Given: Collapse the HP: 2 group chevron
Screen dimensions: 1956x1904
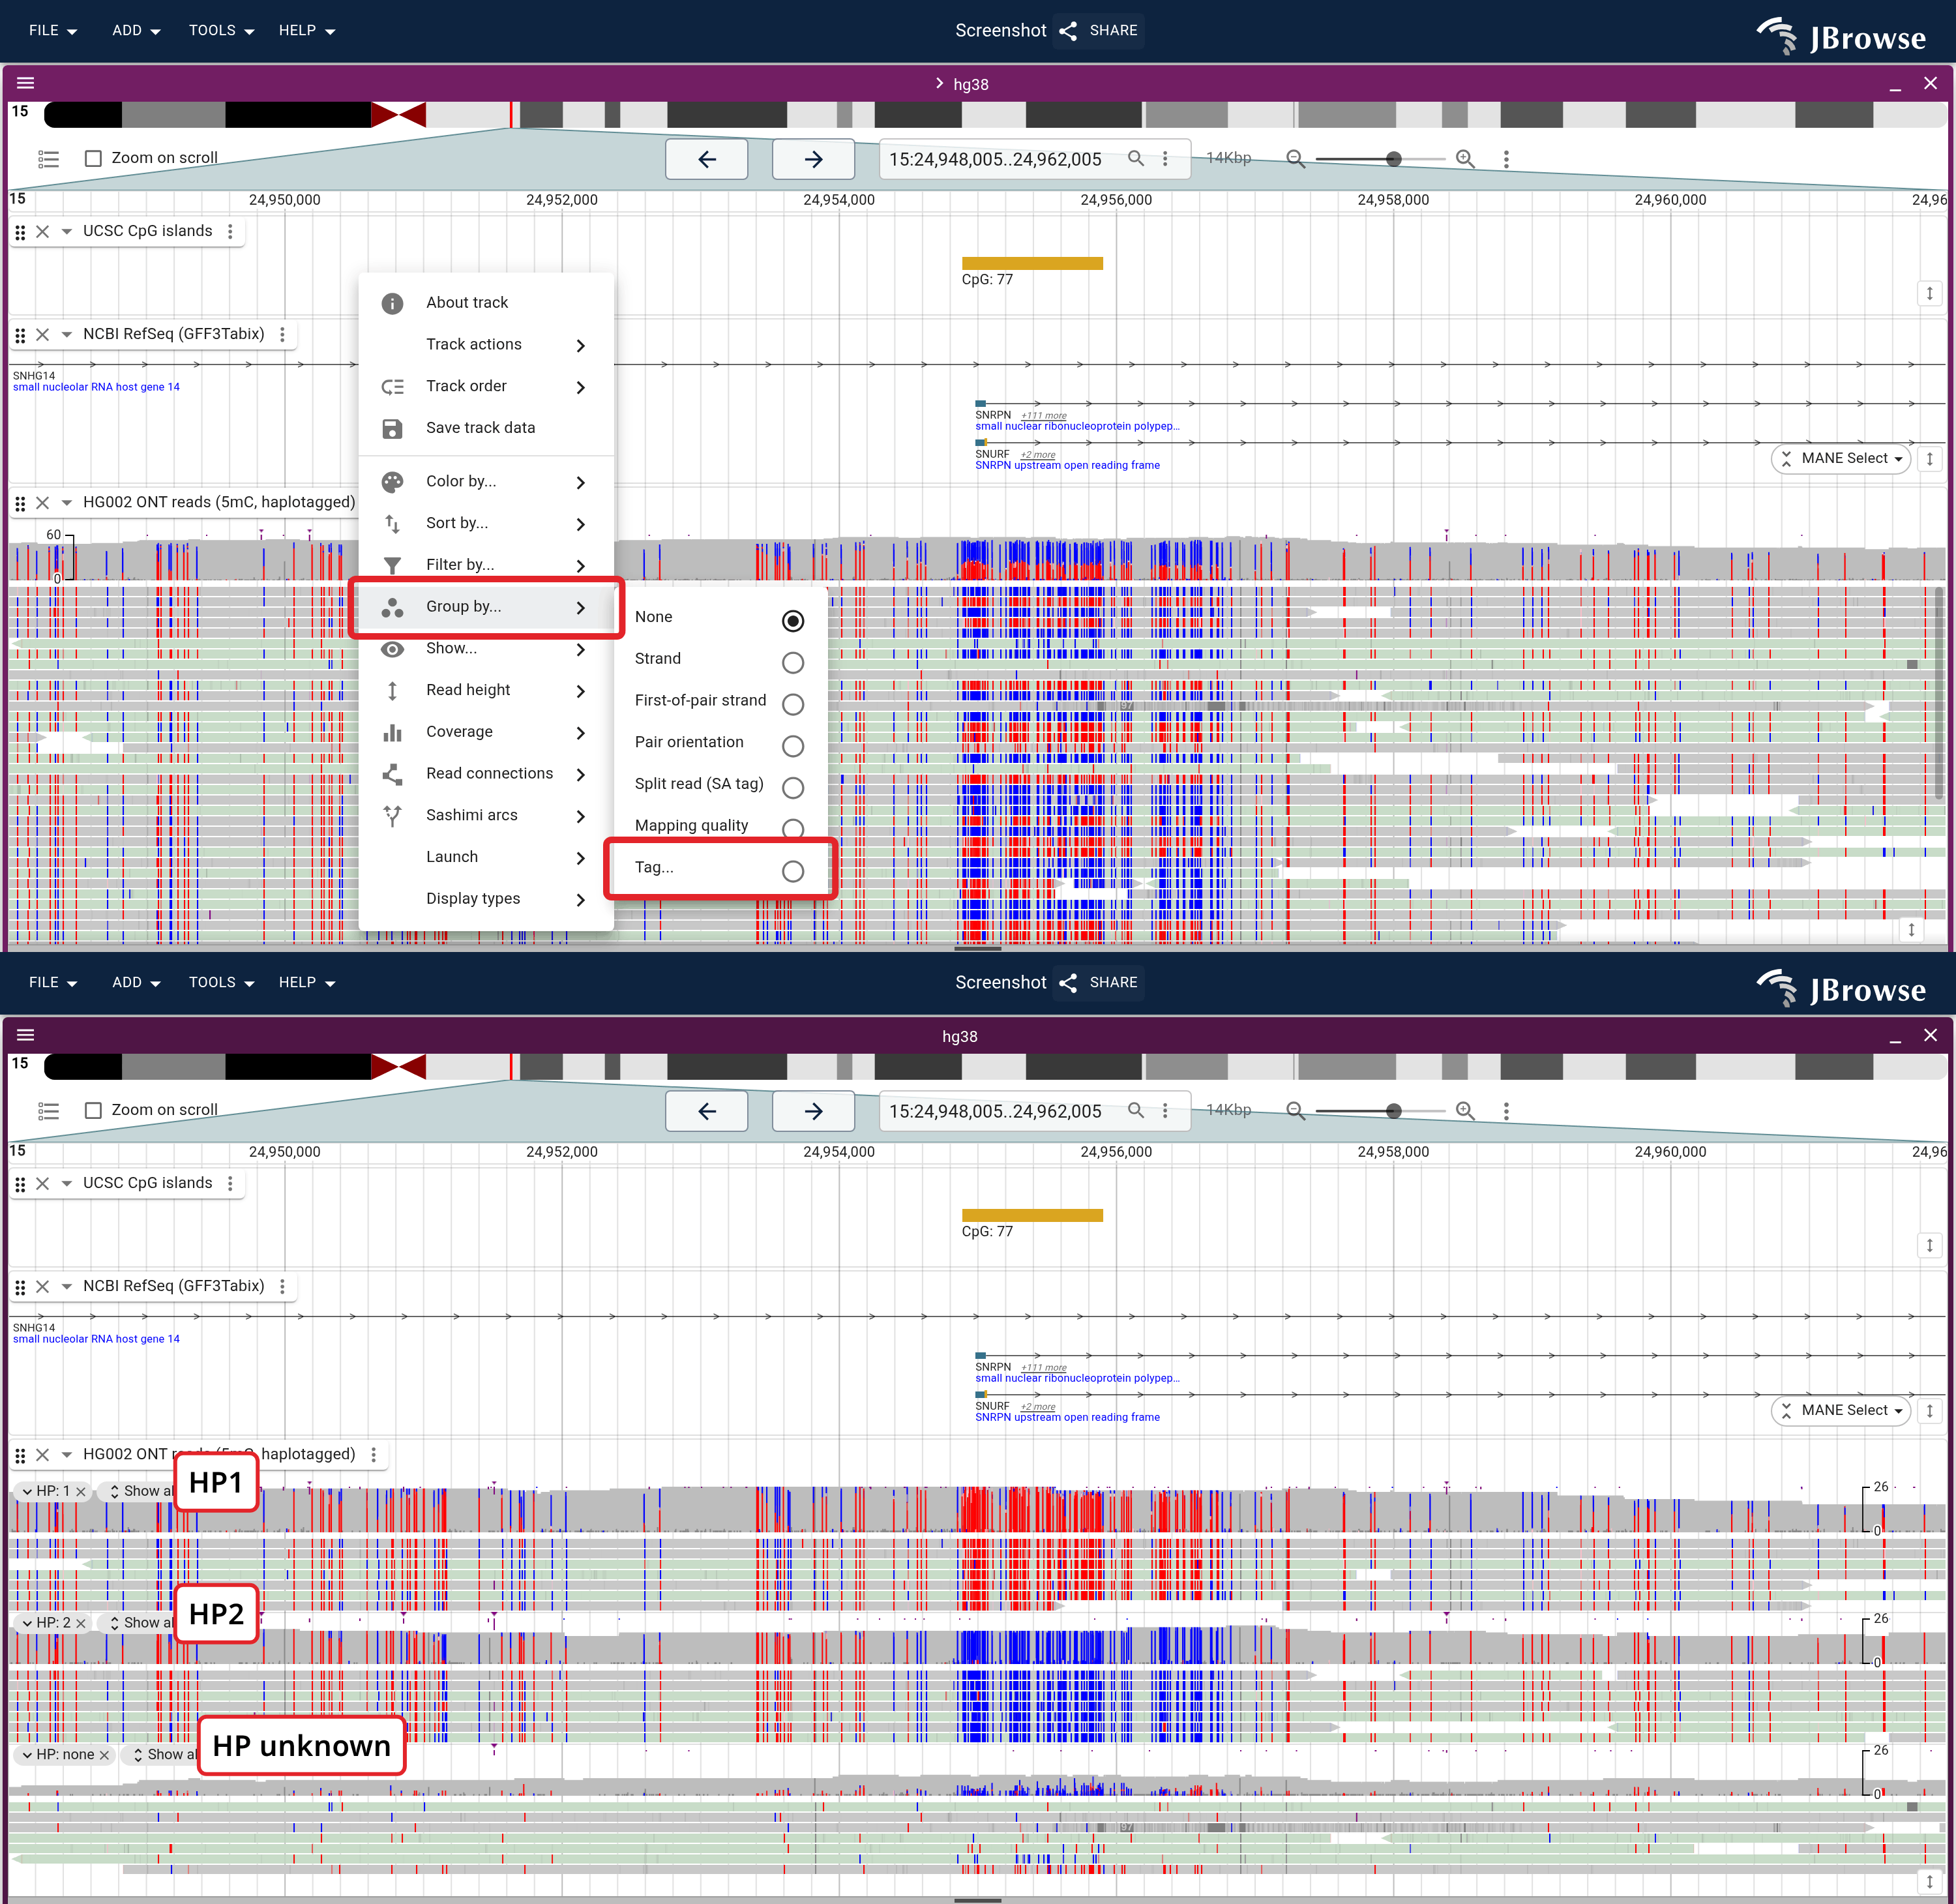Looking at the screenshot, I should (27, 1623).
